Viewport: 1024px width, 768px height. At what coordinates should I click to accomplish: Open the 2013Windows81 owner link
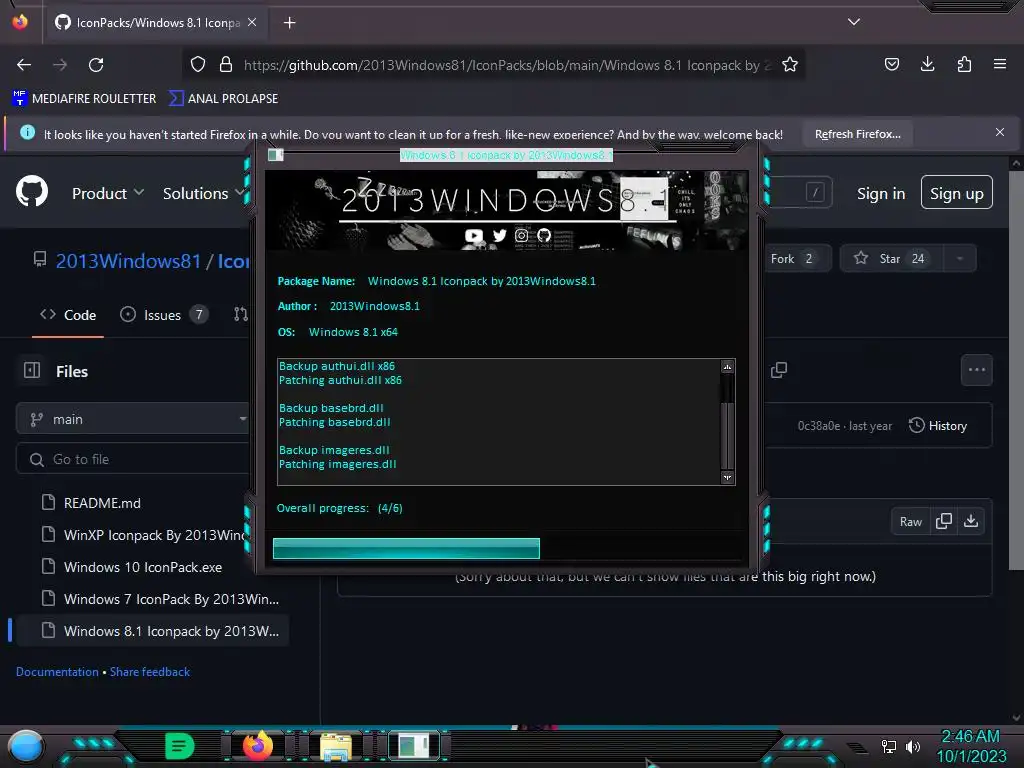click(x=128, y=261)
